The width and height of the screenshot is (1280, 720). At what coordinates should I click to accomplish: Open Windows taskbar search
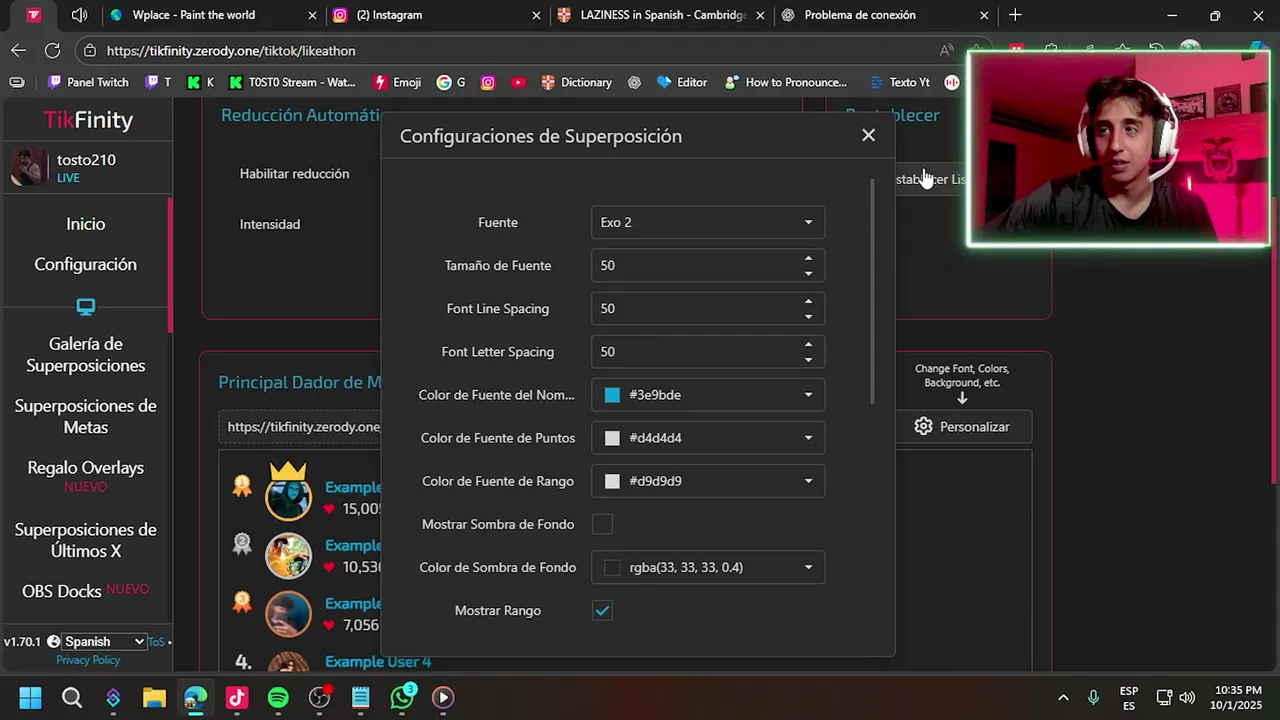(72, 697)
